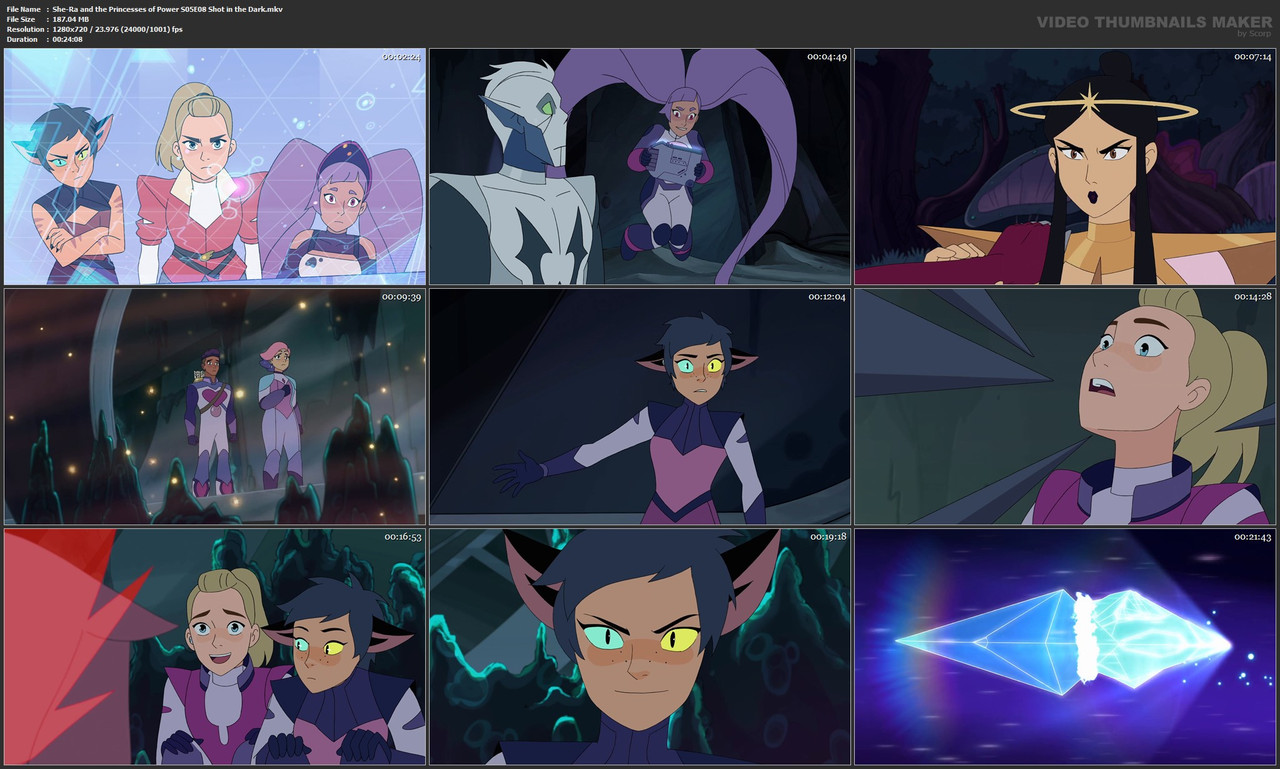Click the 'File Size' label
This screenshot has height=769, width=1280.
coord(21,19)
